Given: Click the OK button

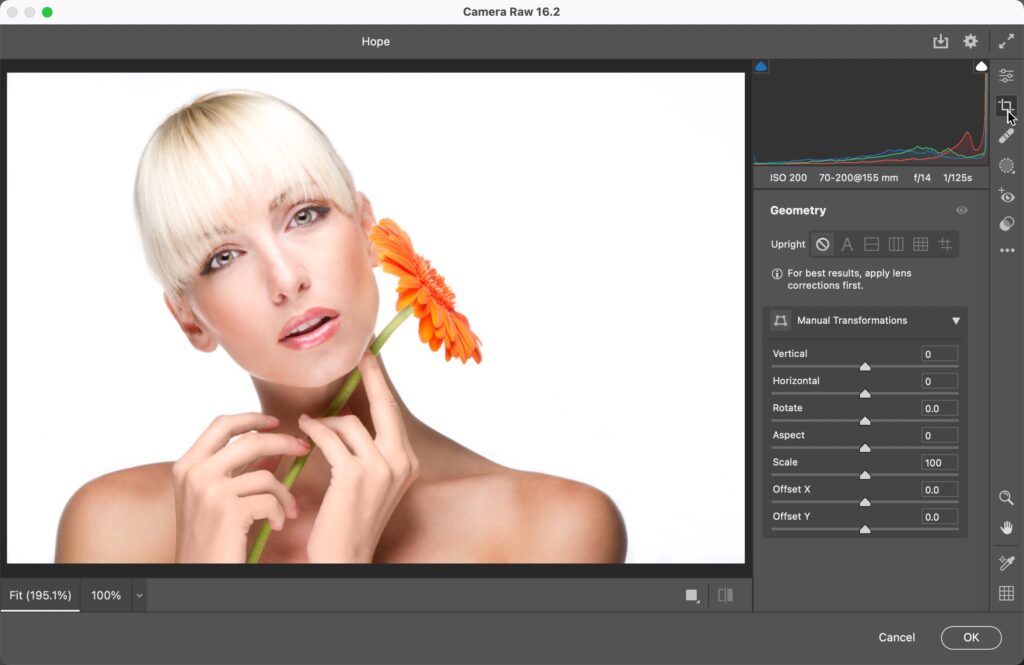Looking at the screenshot, I should click(971, 638).
